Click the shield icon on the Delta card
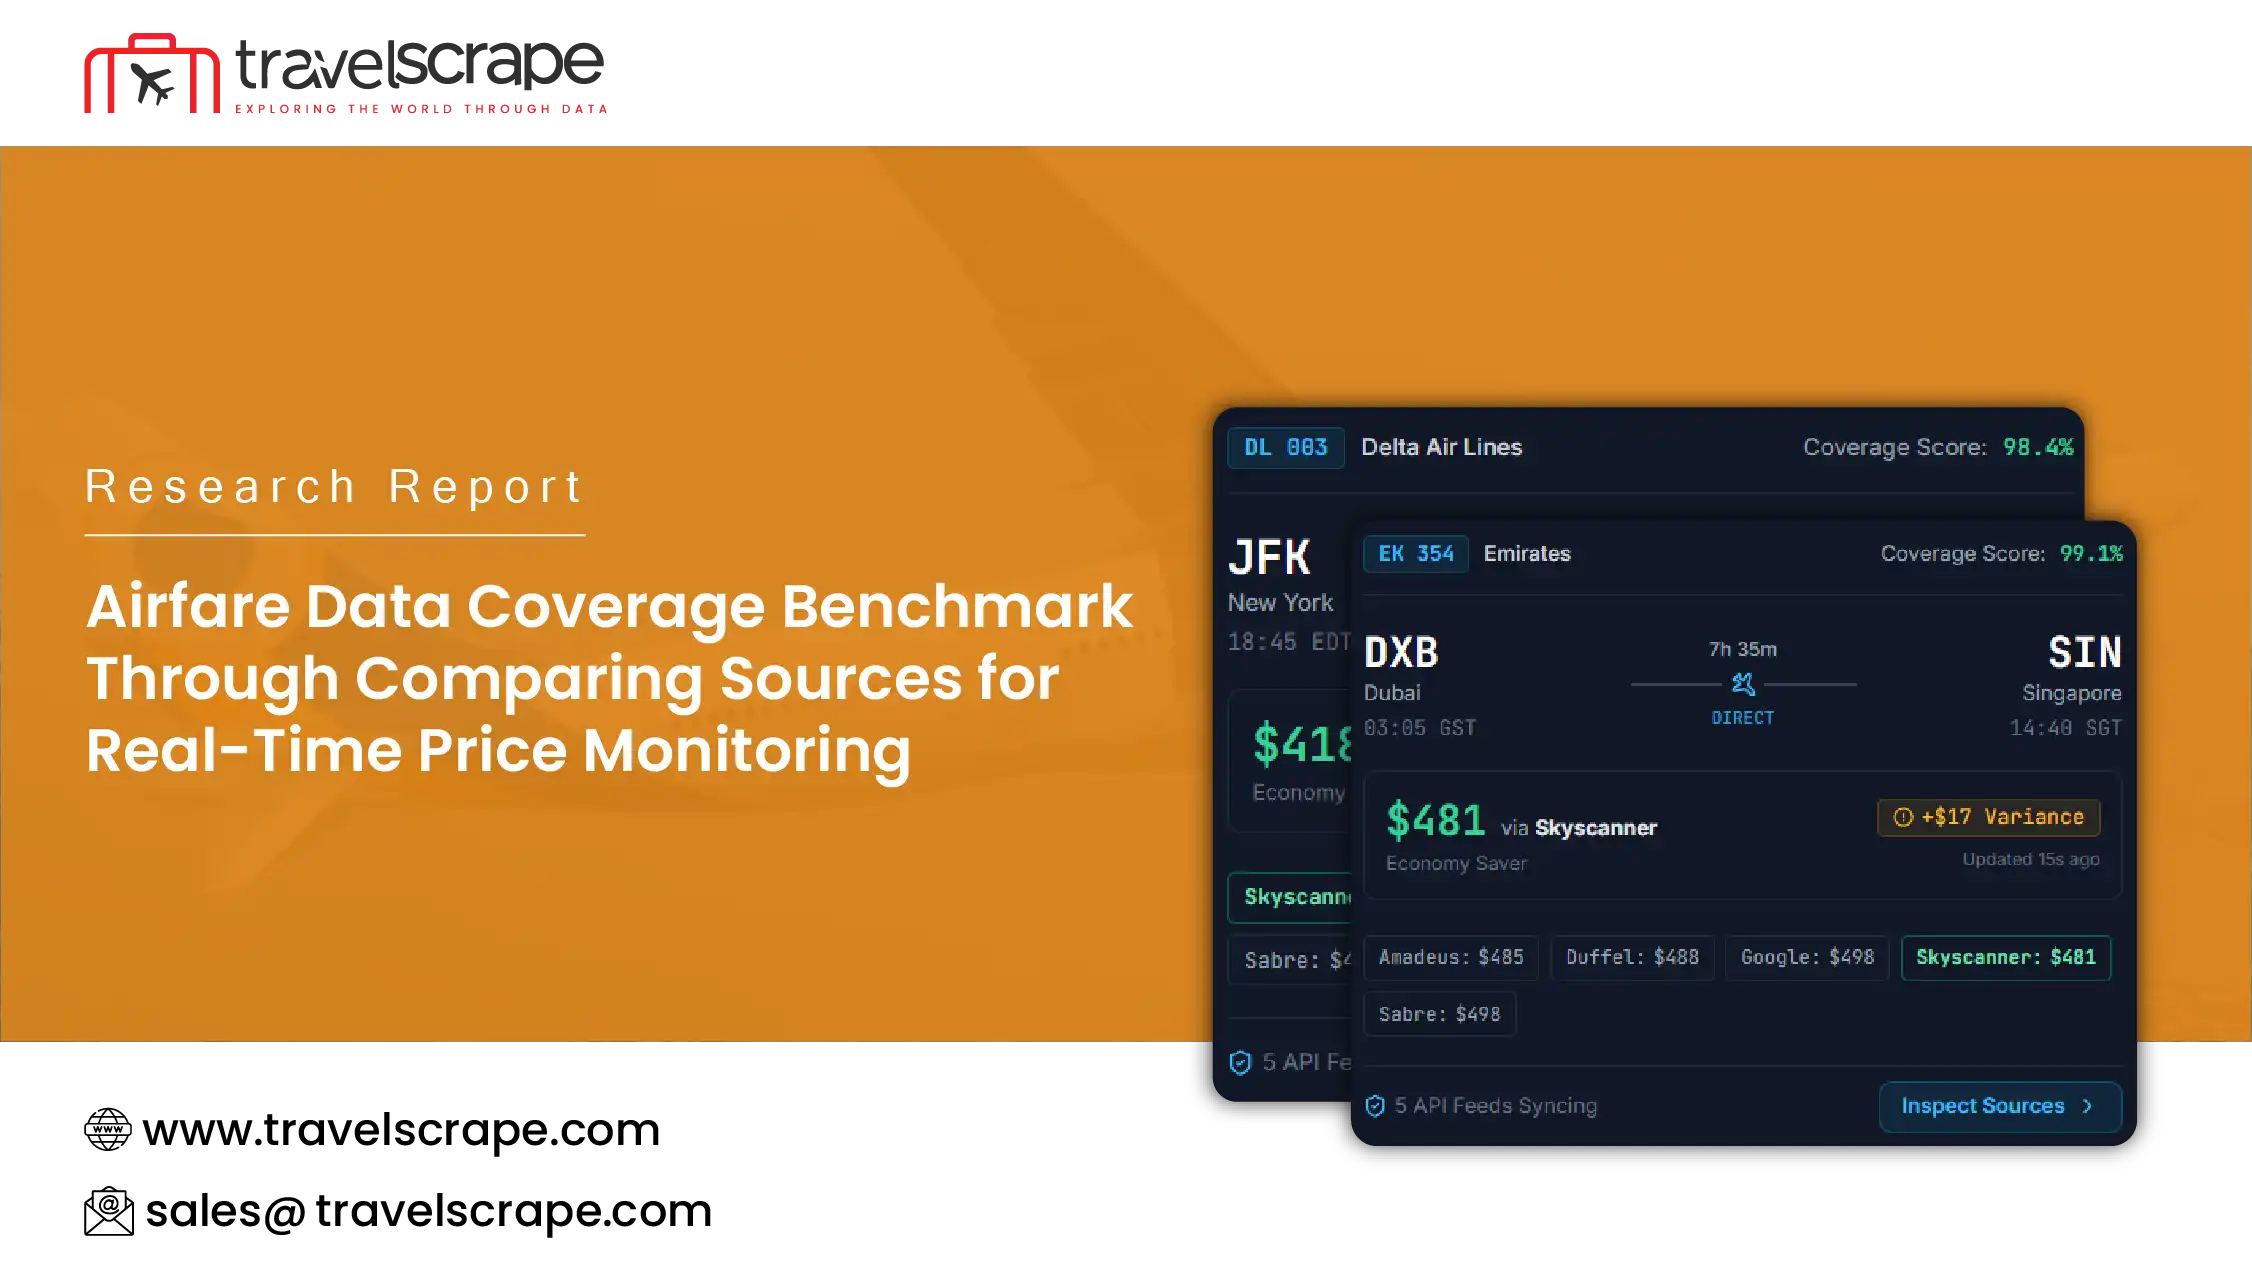This screenshot has width=2252, height=1269. click(x=1240, y=1062)
